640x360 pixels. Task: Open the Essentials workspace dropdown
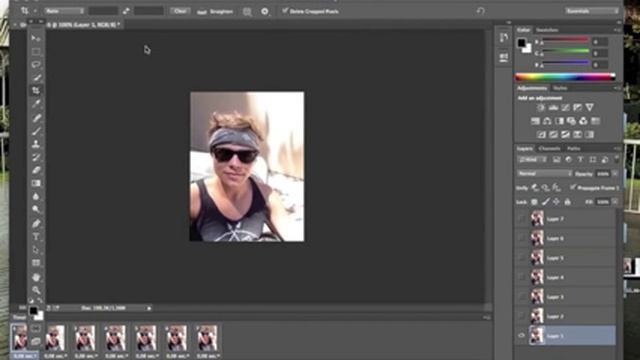pos(591,11)
